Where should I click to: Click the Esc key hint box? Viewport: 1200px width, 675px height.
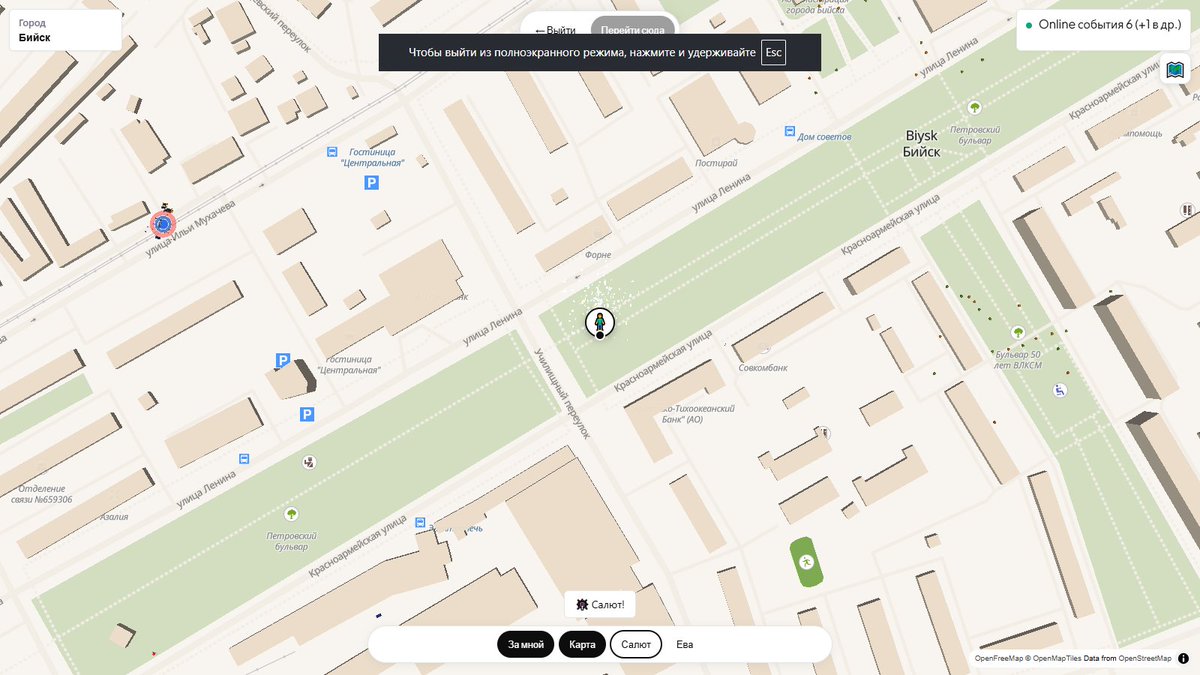coord(773,53)
